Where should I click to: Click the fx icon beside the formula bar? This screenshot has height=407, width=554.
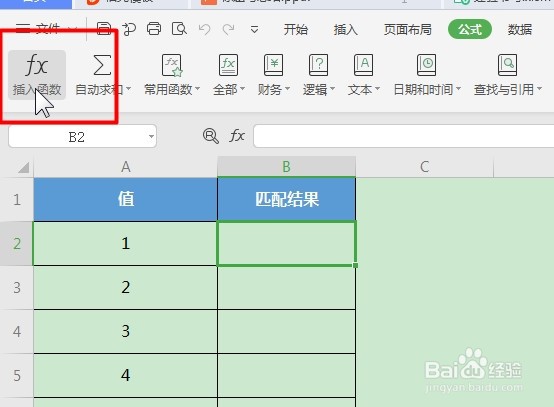(237, 136)
